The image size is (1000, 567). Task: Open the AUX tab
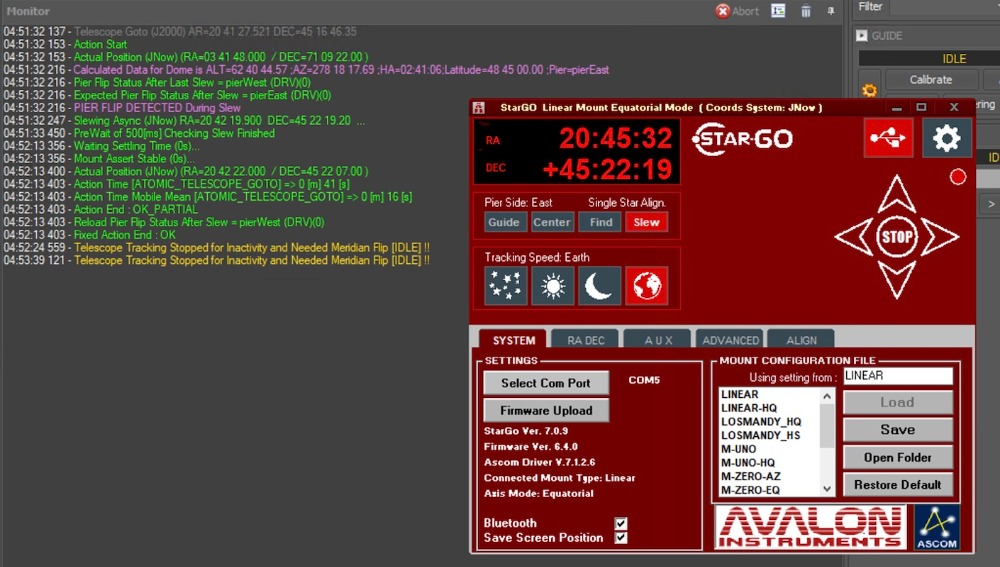658,340
